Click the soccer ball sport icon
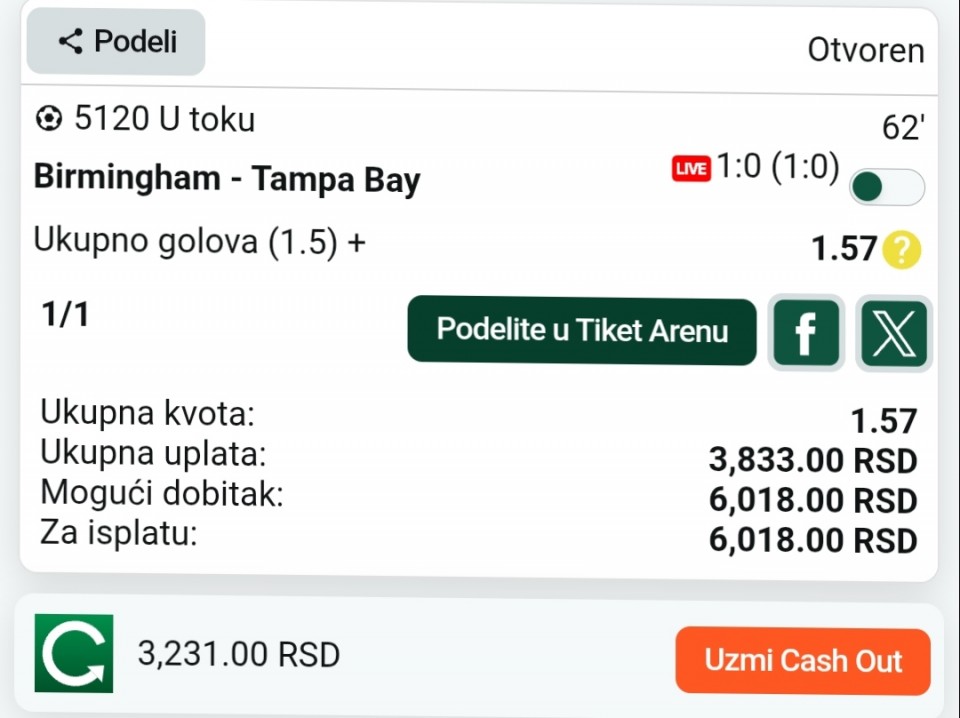960x718 pixels. (49, 118)
